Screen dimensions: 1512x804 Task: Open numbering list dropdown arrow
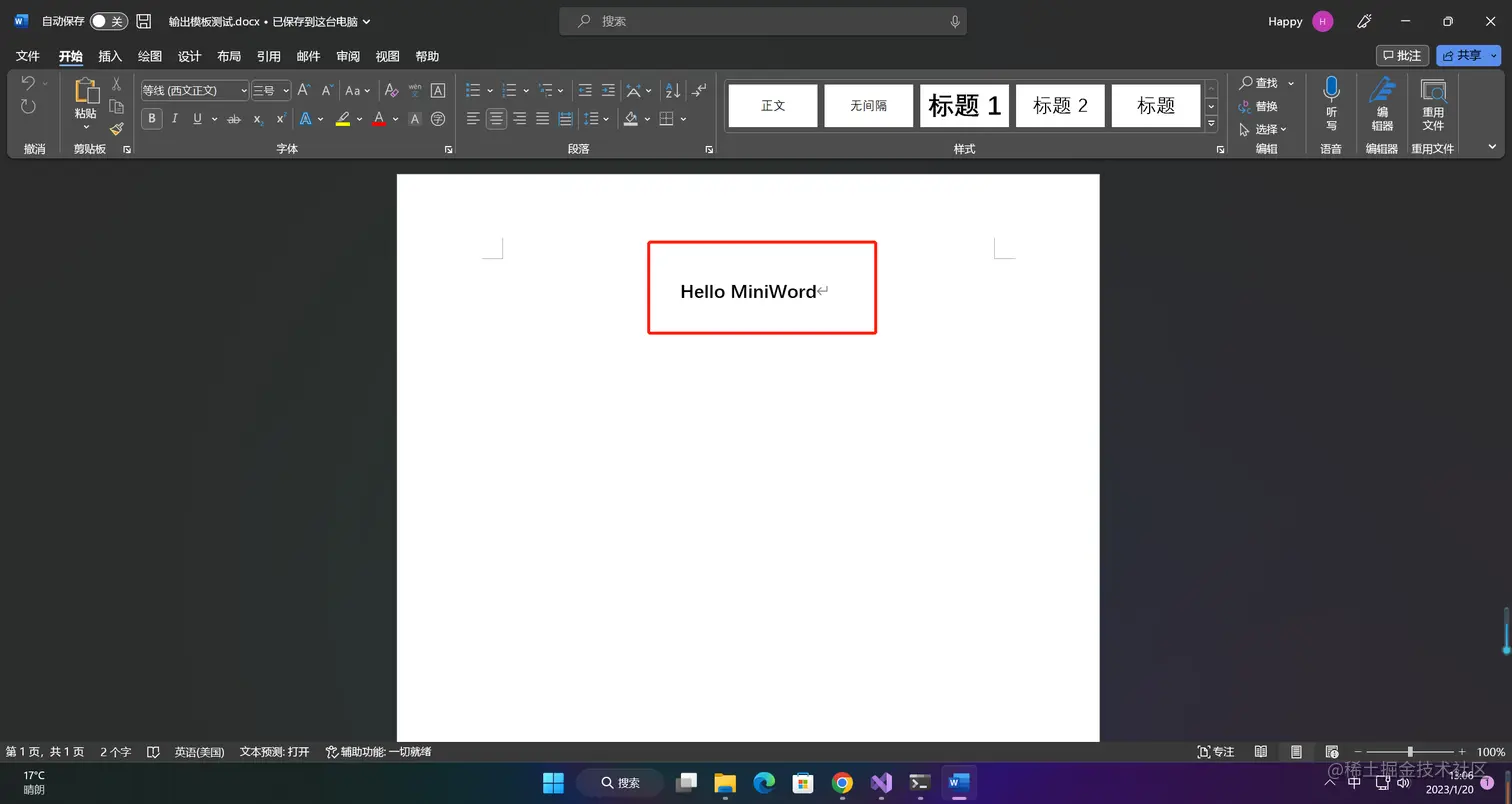click(x=526, y=91)
